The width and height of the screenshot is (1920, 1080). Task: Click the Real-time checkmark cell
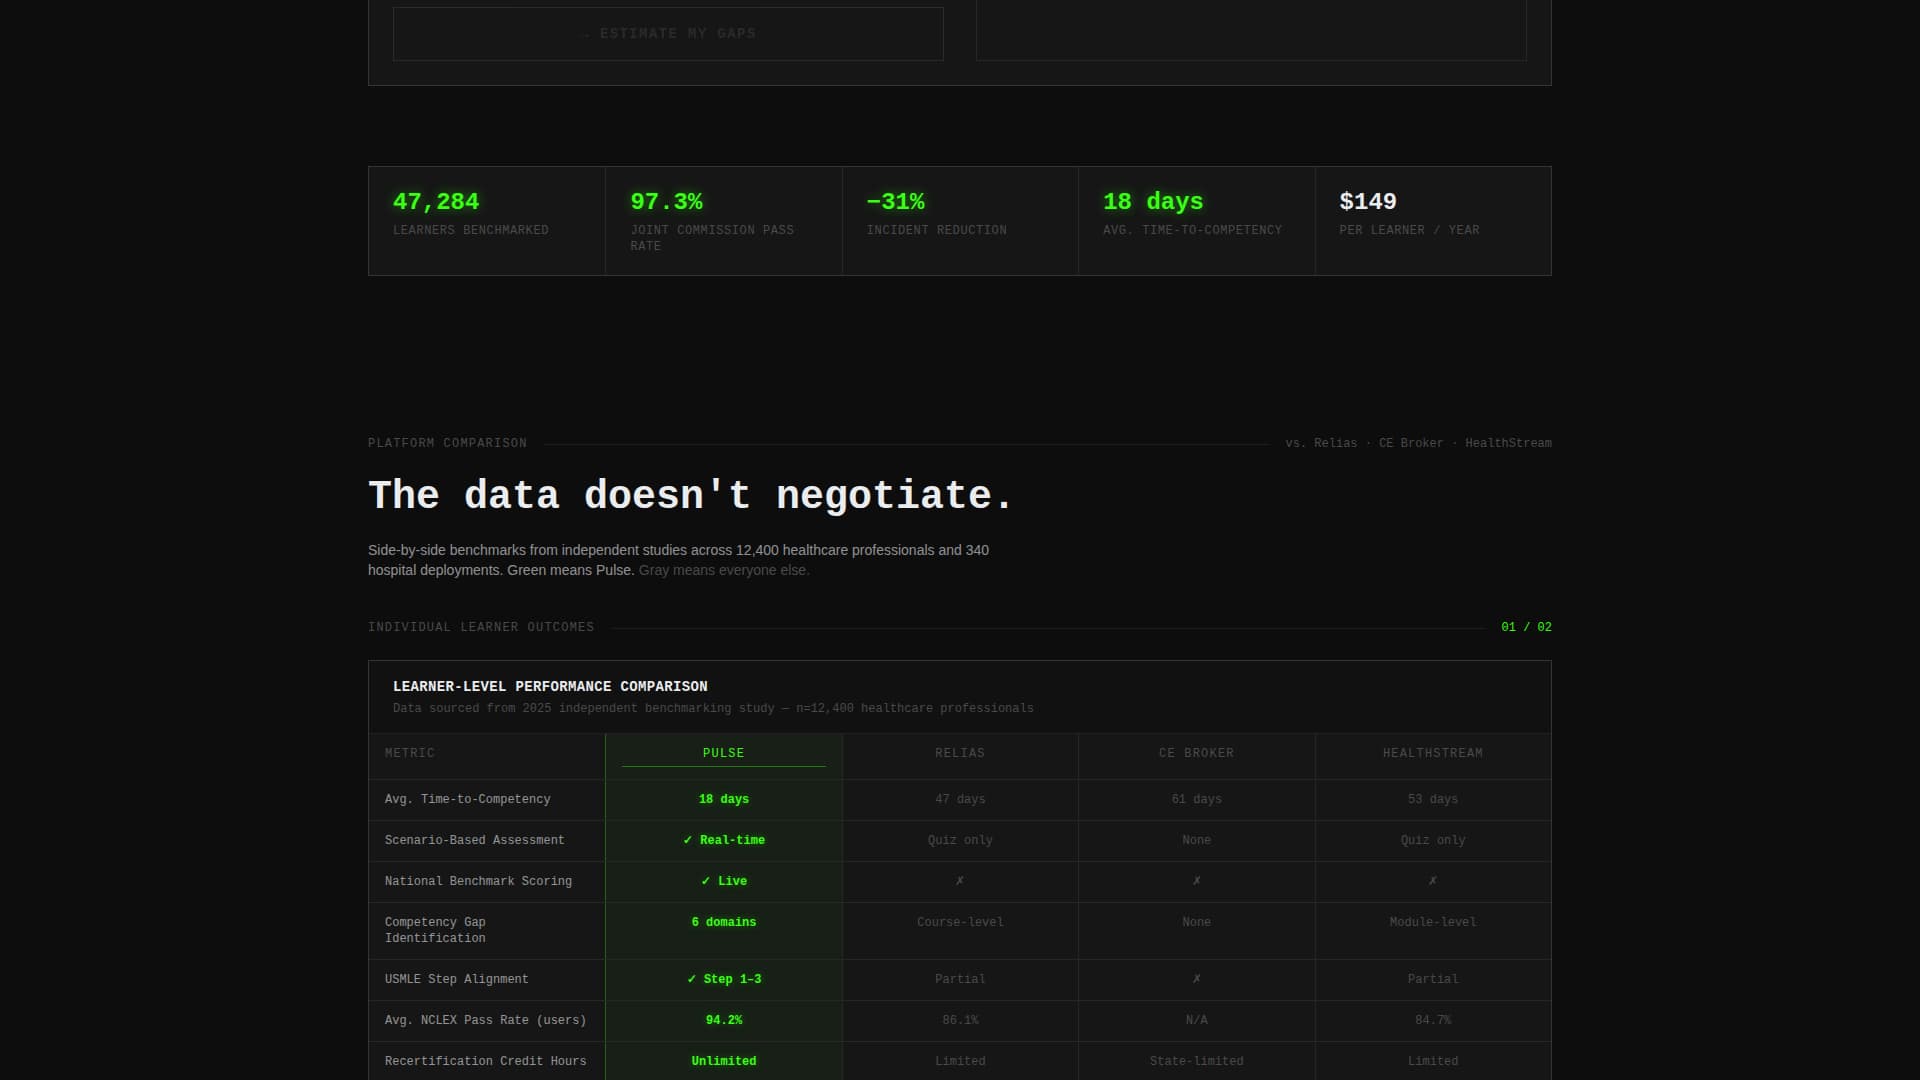click(x=724, y=841)
